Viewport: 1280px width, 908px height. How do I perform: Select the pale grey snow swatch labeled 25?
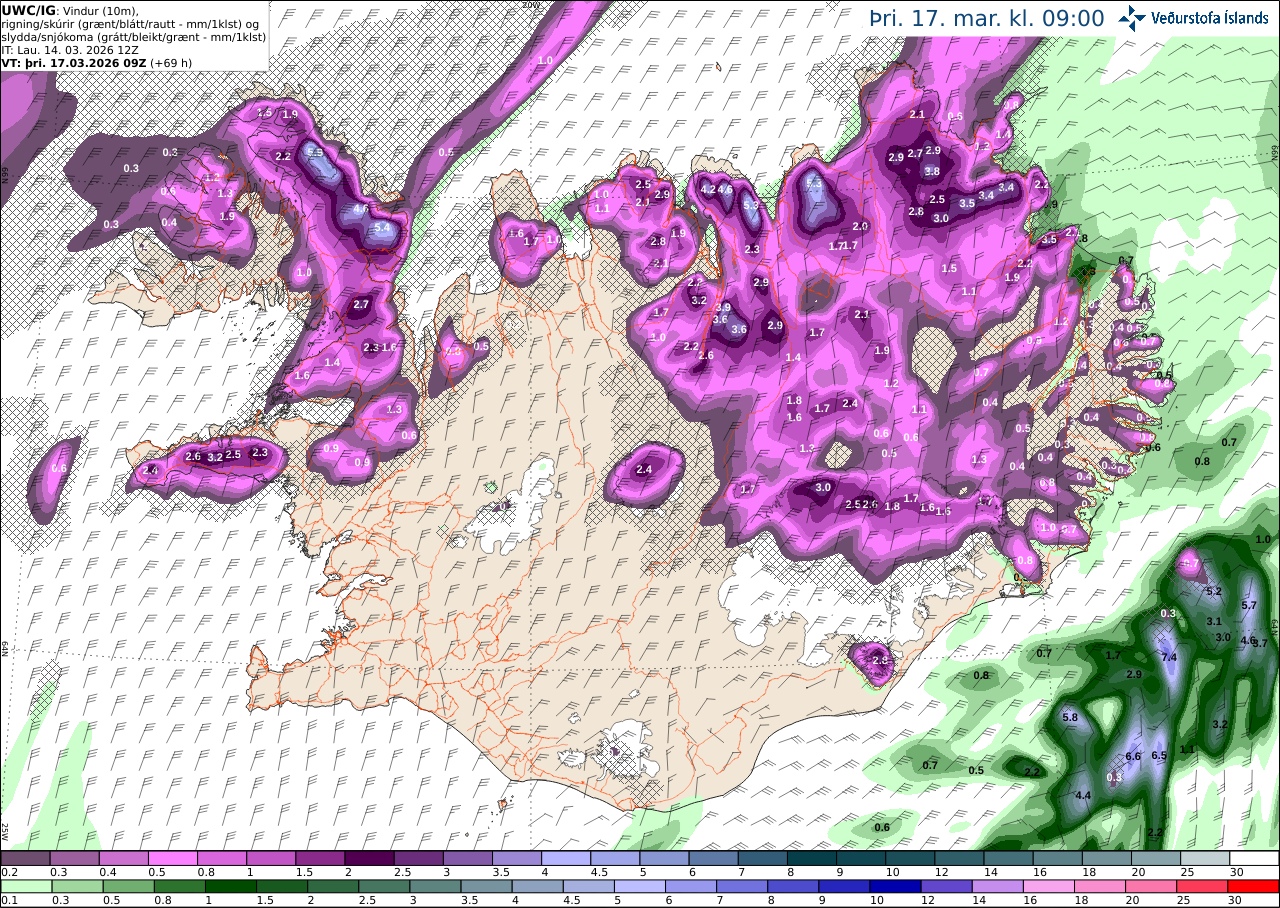coord(1206,858)
